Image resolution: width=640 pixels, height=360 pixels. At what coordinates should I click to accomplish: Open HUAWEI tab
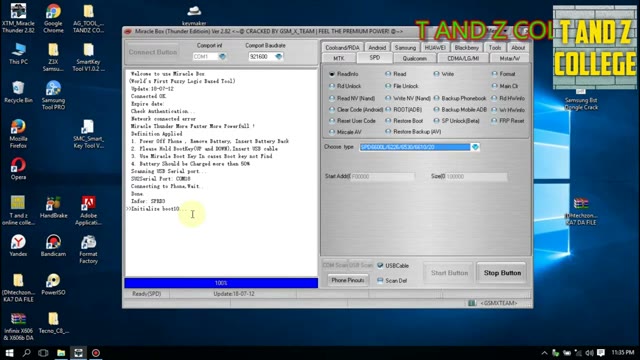[435, 47]
